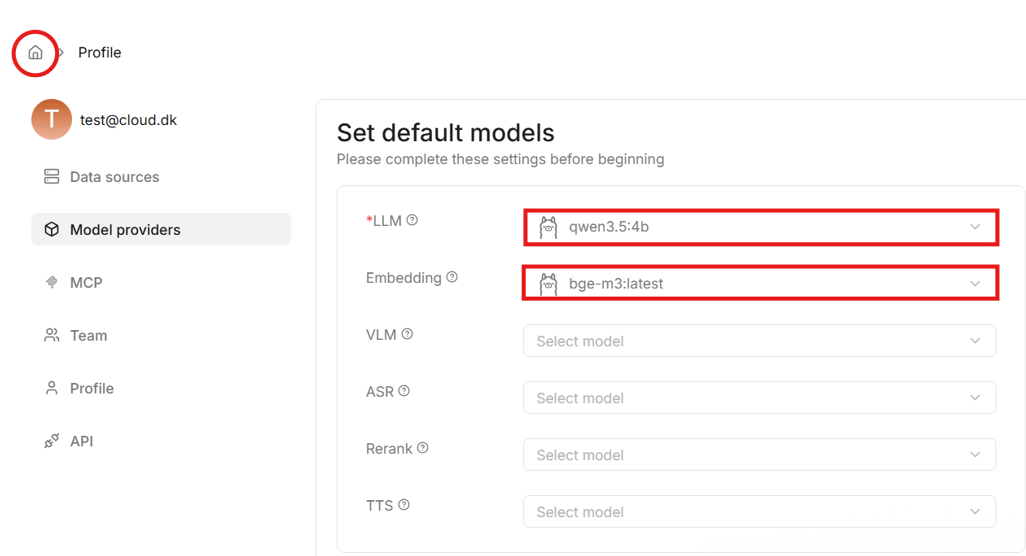
Task: Expand the VLM model selector
Action: (760, 341)
